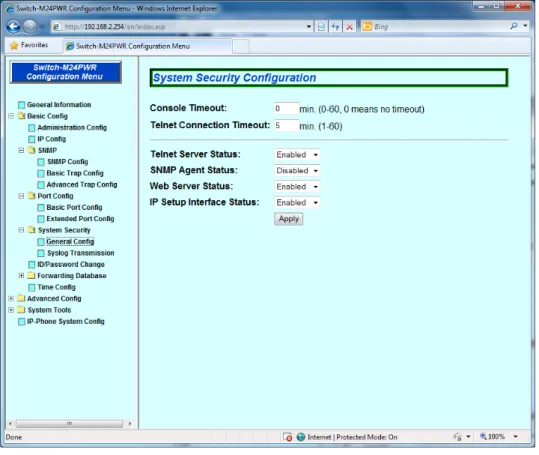Expand the Forwarding Database folder
The width and height of the screenshot is (539, 455).
pyautogui.click(x=21, y=276)
